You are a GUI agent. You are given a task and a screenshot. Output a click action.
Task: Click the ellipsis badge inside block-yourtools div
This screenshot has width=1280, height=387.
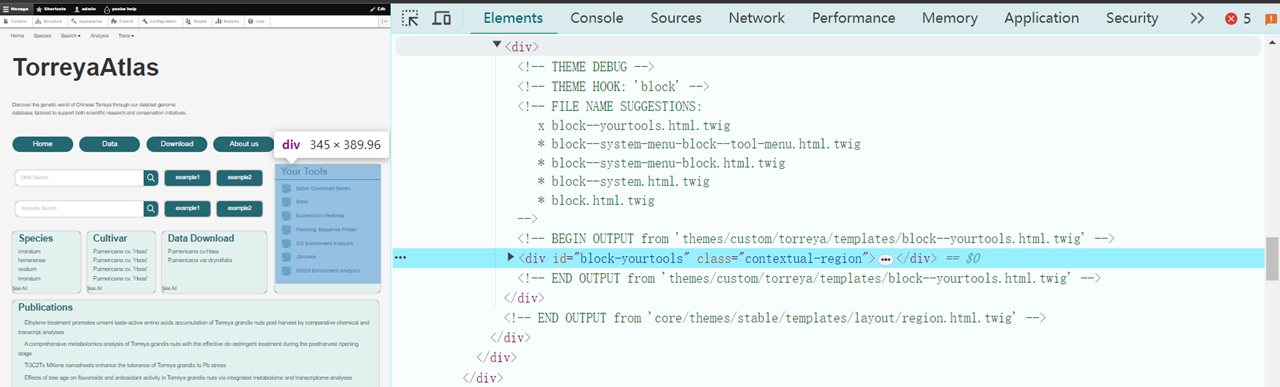[885, 259]
